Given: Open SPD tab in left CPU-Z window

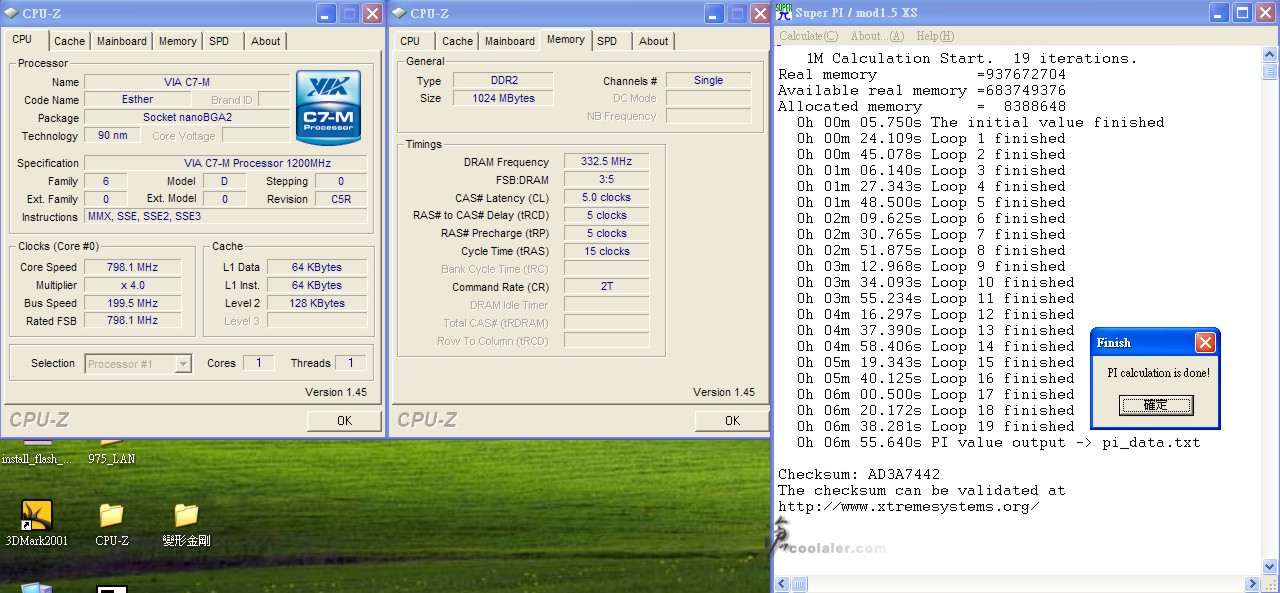Looking at the screenshot, I should pyautogui.click(x=219, y=41).
